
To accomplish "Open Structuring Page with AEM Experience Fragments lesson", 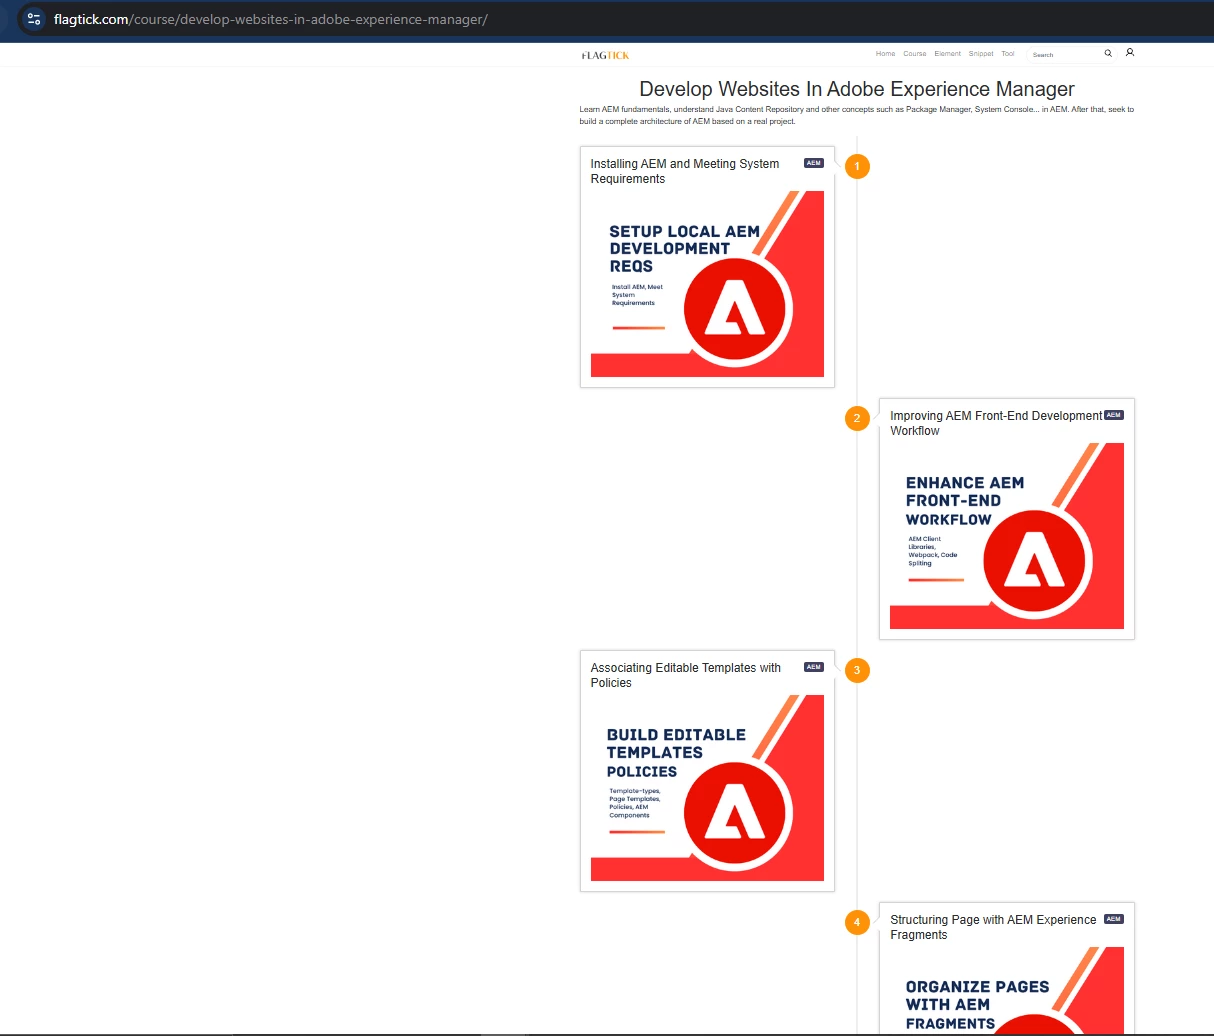I will tap(993, 927).
